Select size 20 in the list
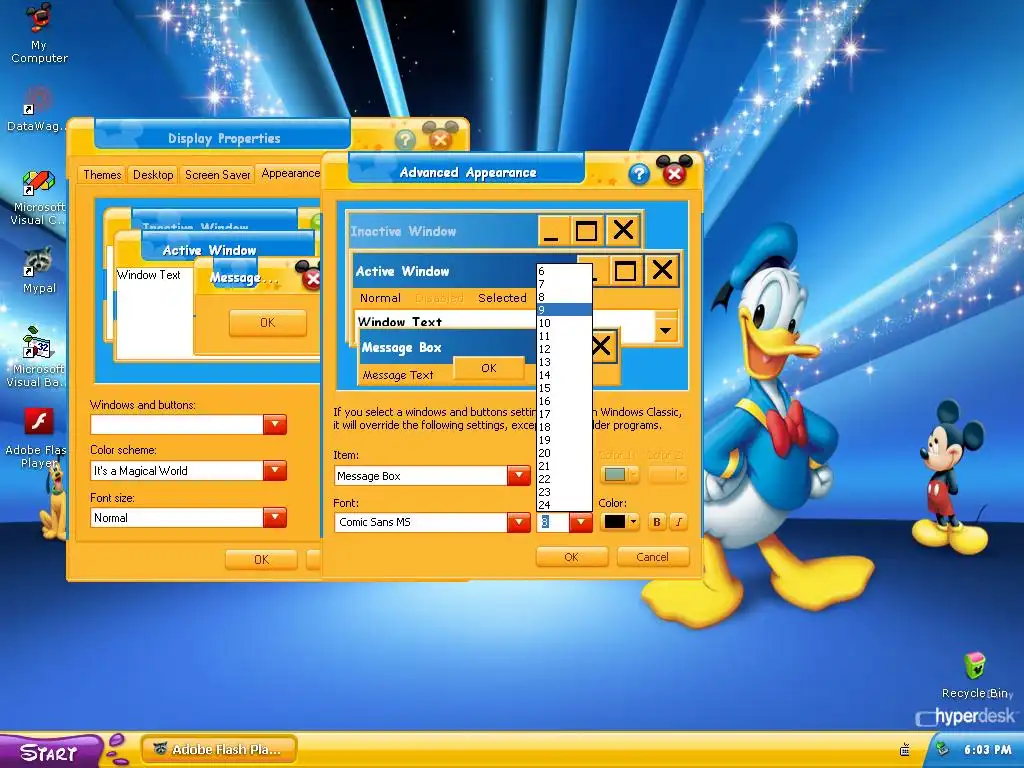 coord(564,453)
